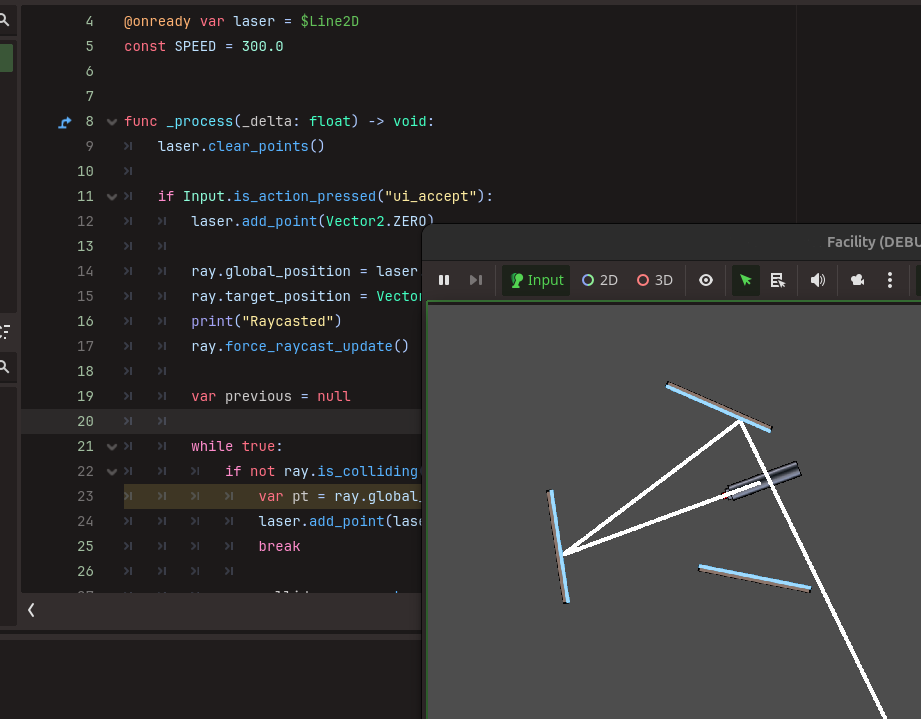Fold the if Input block at line 11

[x=112, y=197]
